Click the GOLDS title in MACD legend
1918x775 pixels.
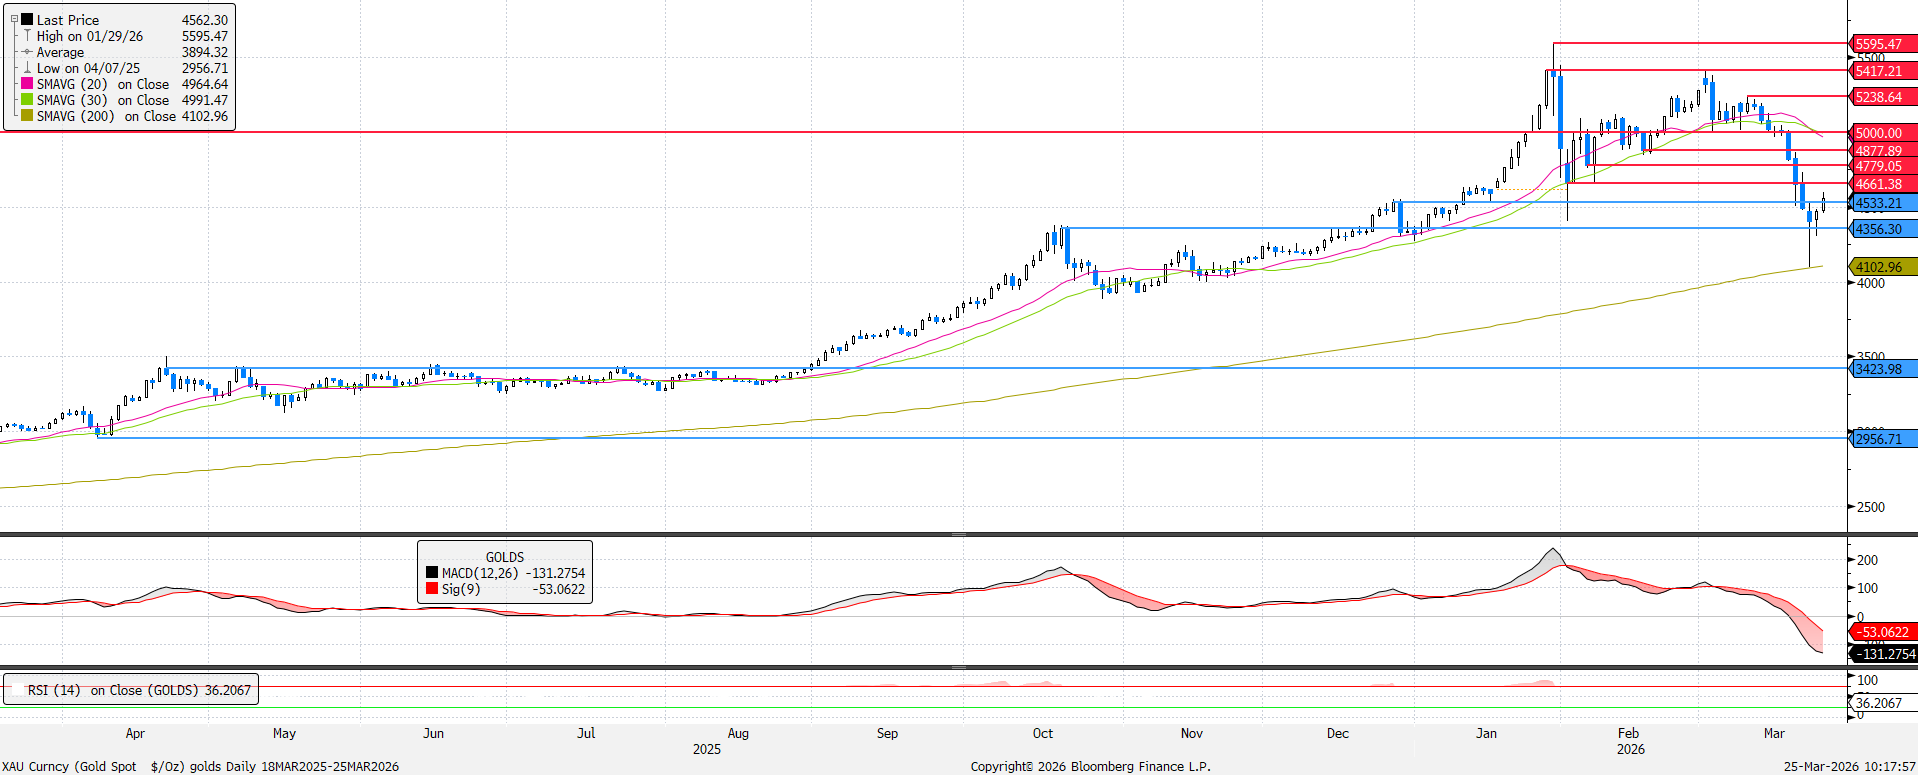(x=504, y=557)
